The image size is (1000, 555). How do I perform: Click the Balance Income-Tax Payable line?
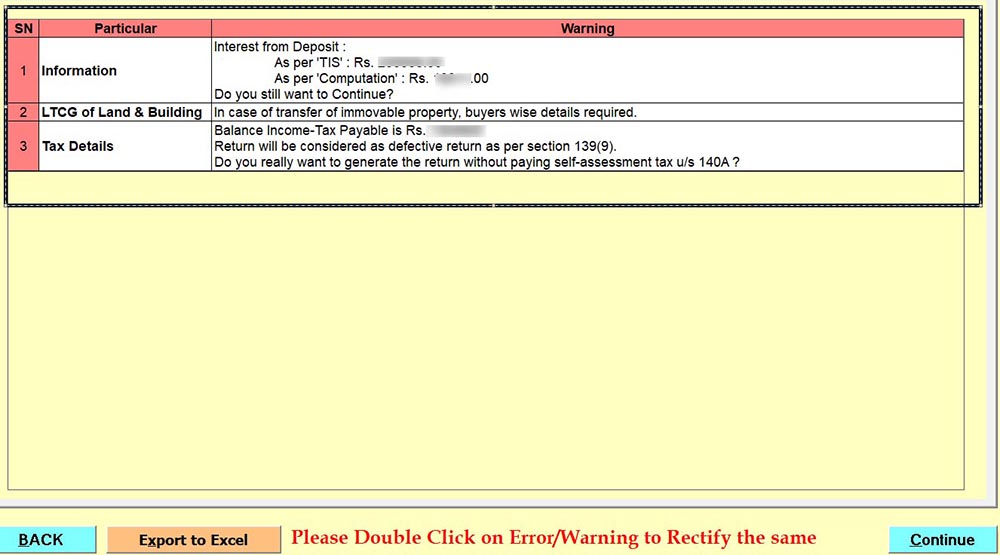pyautogui.click(x=320, y=130)
